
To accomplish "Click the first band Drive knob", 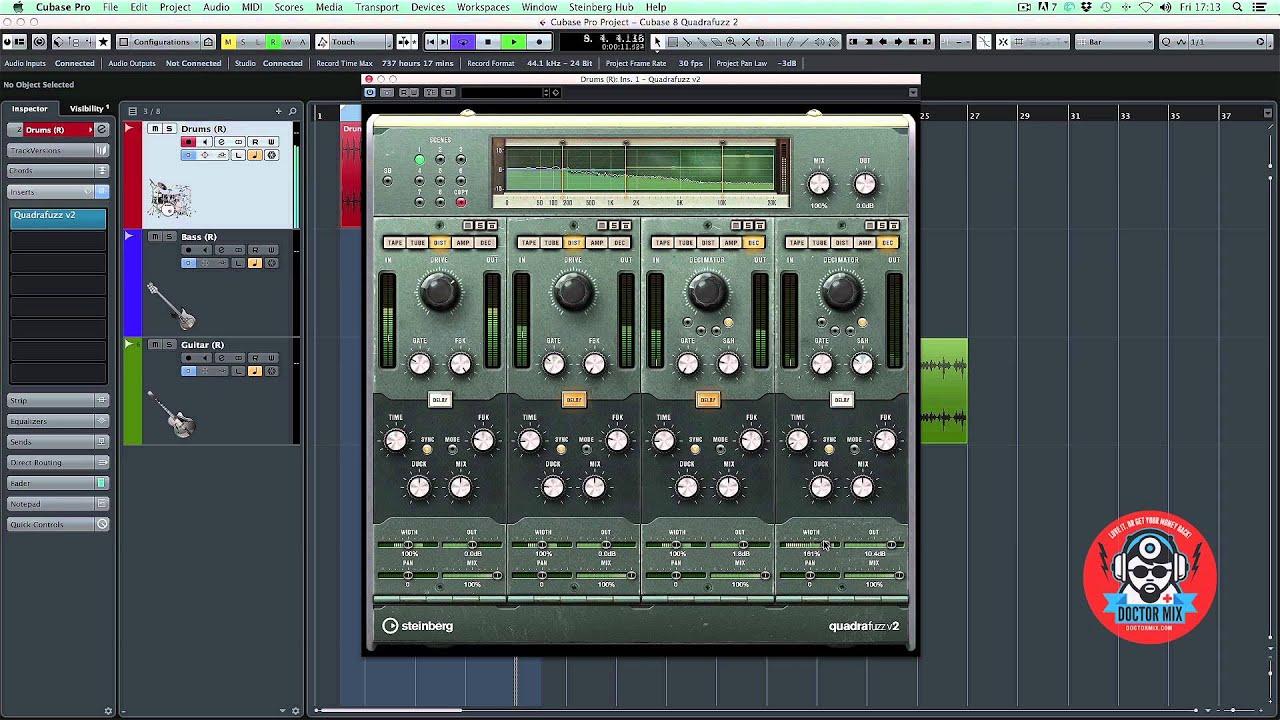I will [x=439, y=292].
